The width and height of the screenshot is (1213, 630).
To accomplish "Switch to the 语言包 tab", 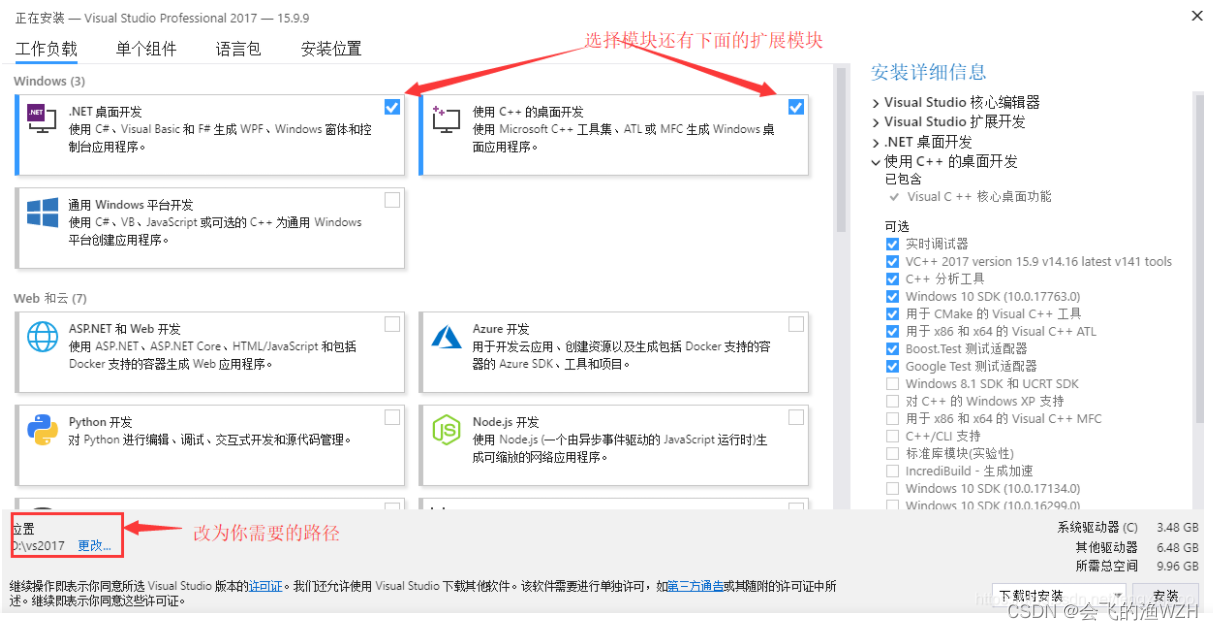I will (238, 49).
